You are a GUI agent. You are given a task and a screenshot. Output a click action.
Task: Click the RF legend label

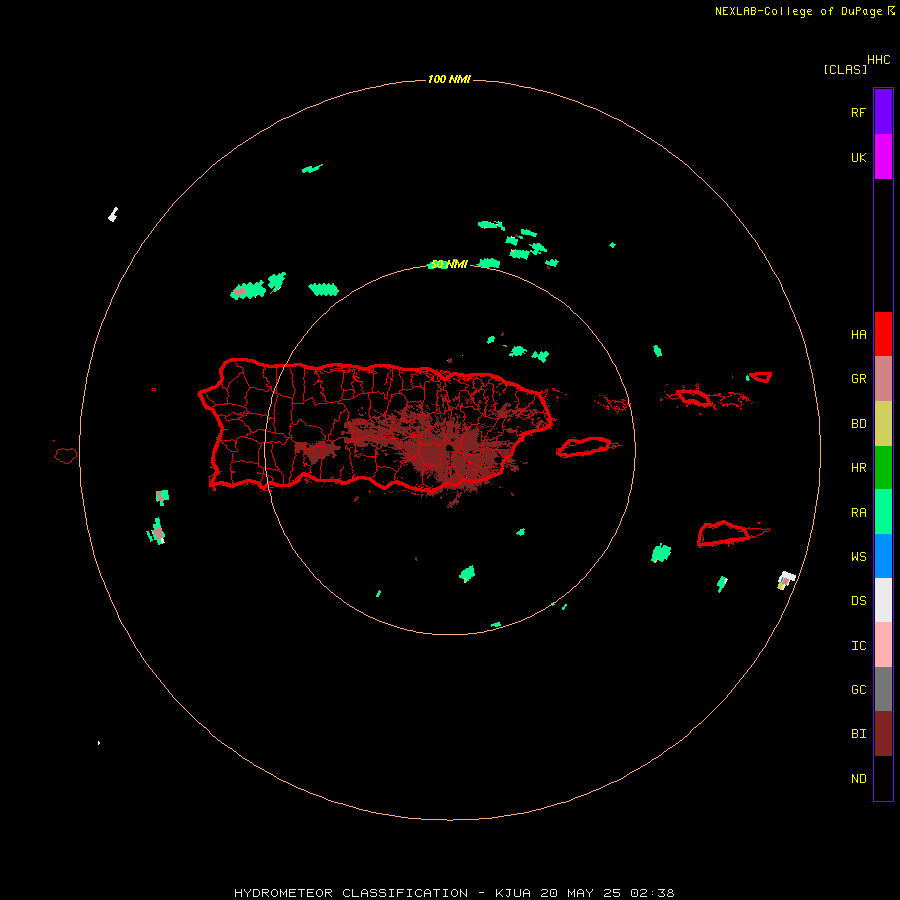click(858, 112)
